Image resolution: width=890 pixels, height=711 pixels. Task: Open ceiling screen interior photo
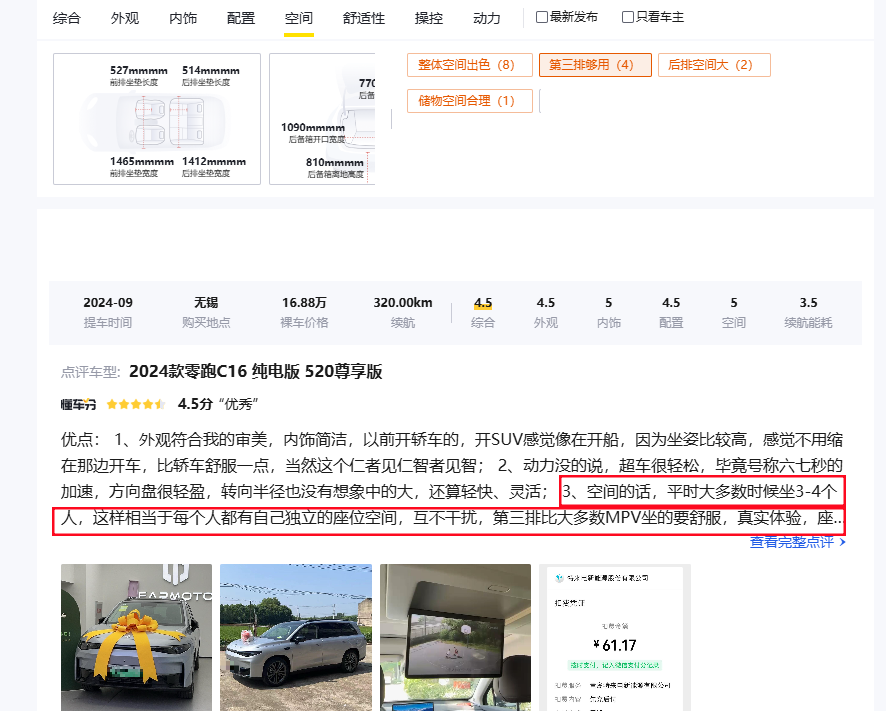tap(455, 637)
